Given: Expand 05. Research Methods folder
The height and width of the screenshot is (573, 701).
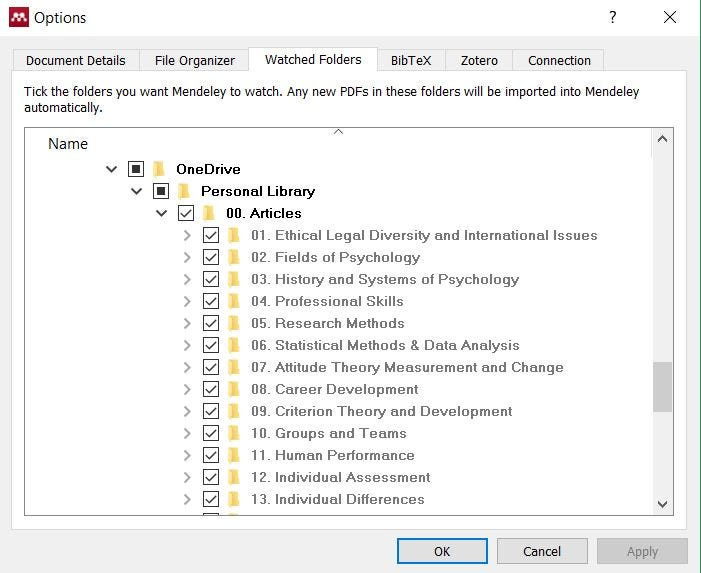Looking at the screenshot, I should 187,323.
